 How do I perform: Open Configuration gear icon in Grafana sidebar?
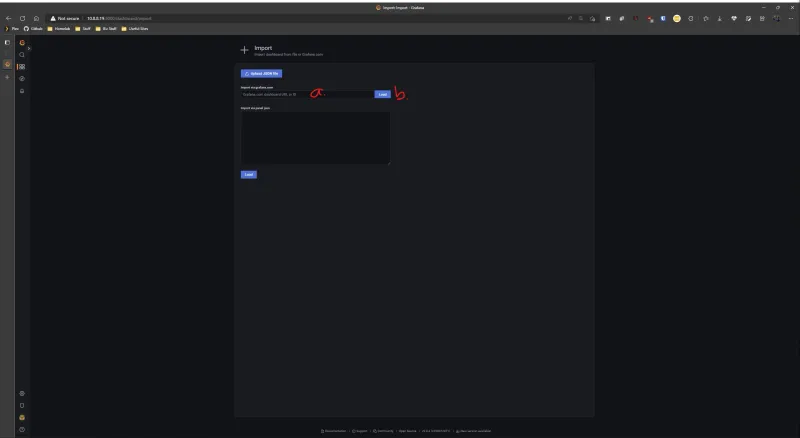pos(22,394)
